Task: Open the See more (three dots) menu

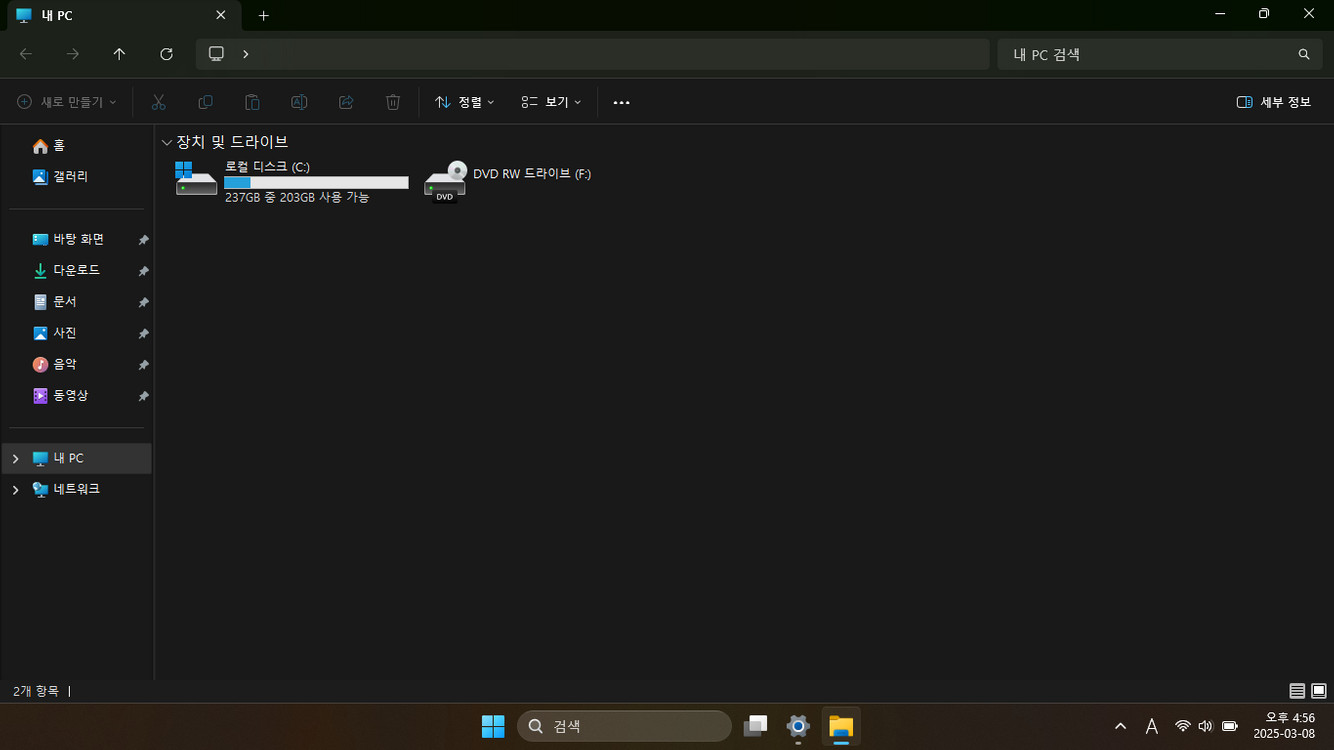Action: [x=621, y=102]
